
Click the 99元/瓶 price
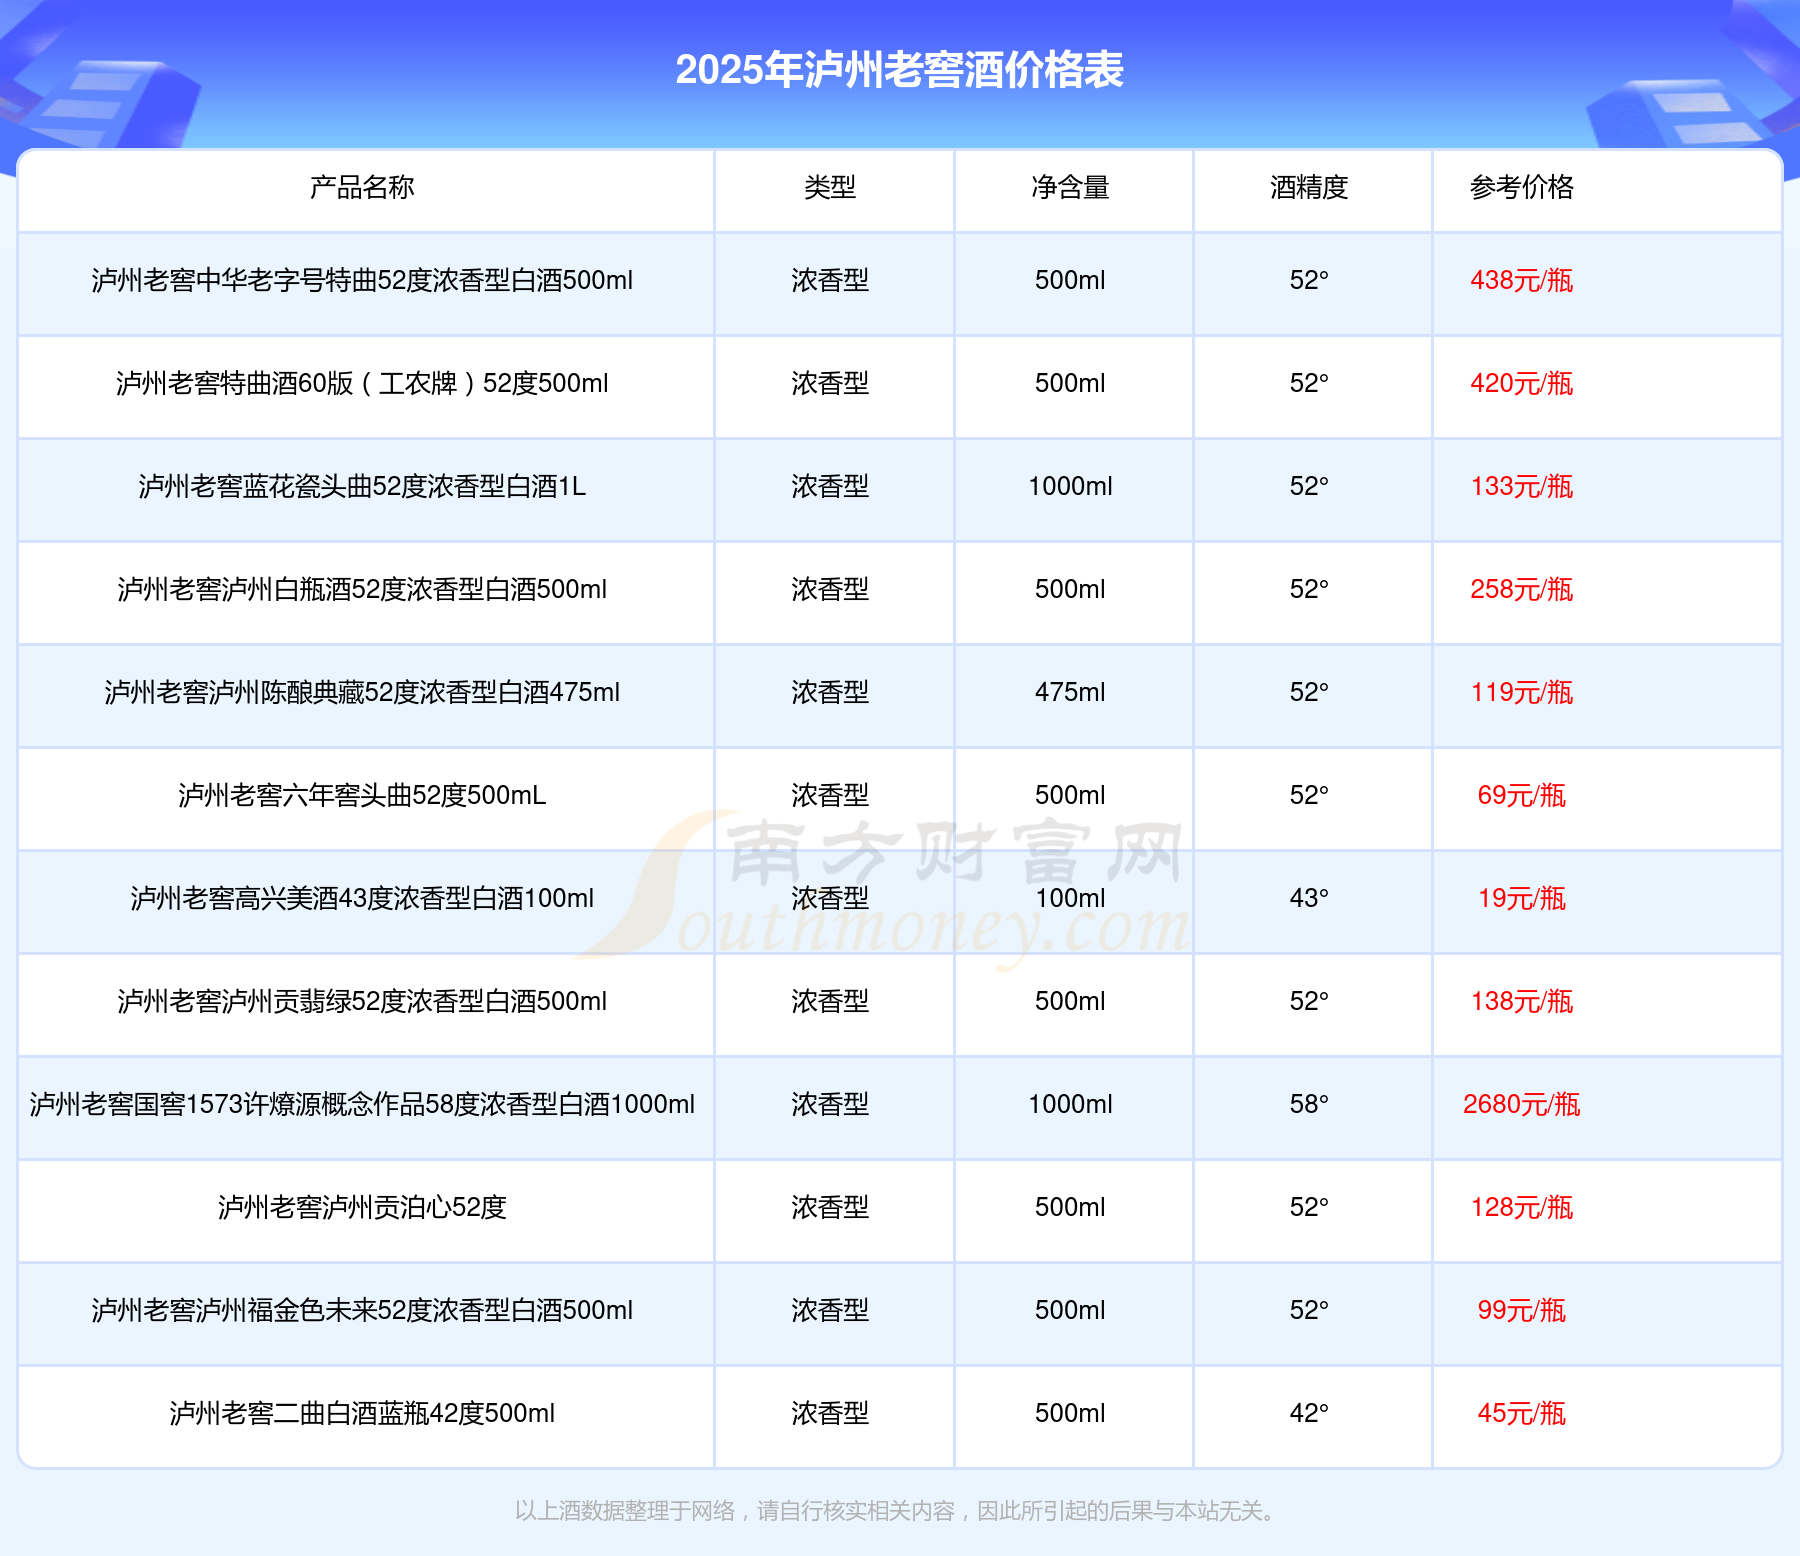pyautogui.click(x=1522, y=1310)
